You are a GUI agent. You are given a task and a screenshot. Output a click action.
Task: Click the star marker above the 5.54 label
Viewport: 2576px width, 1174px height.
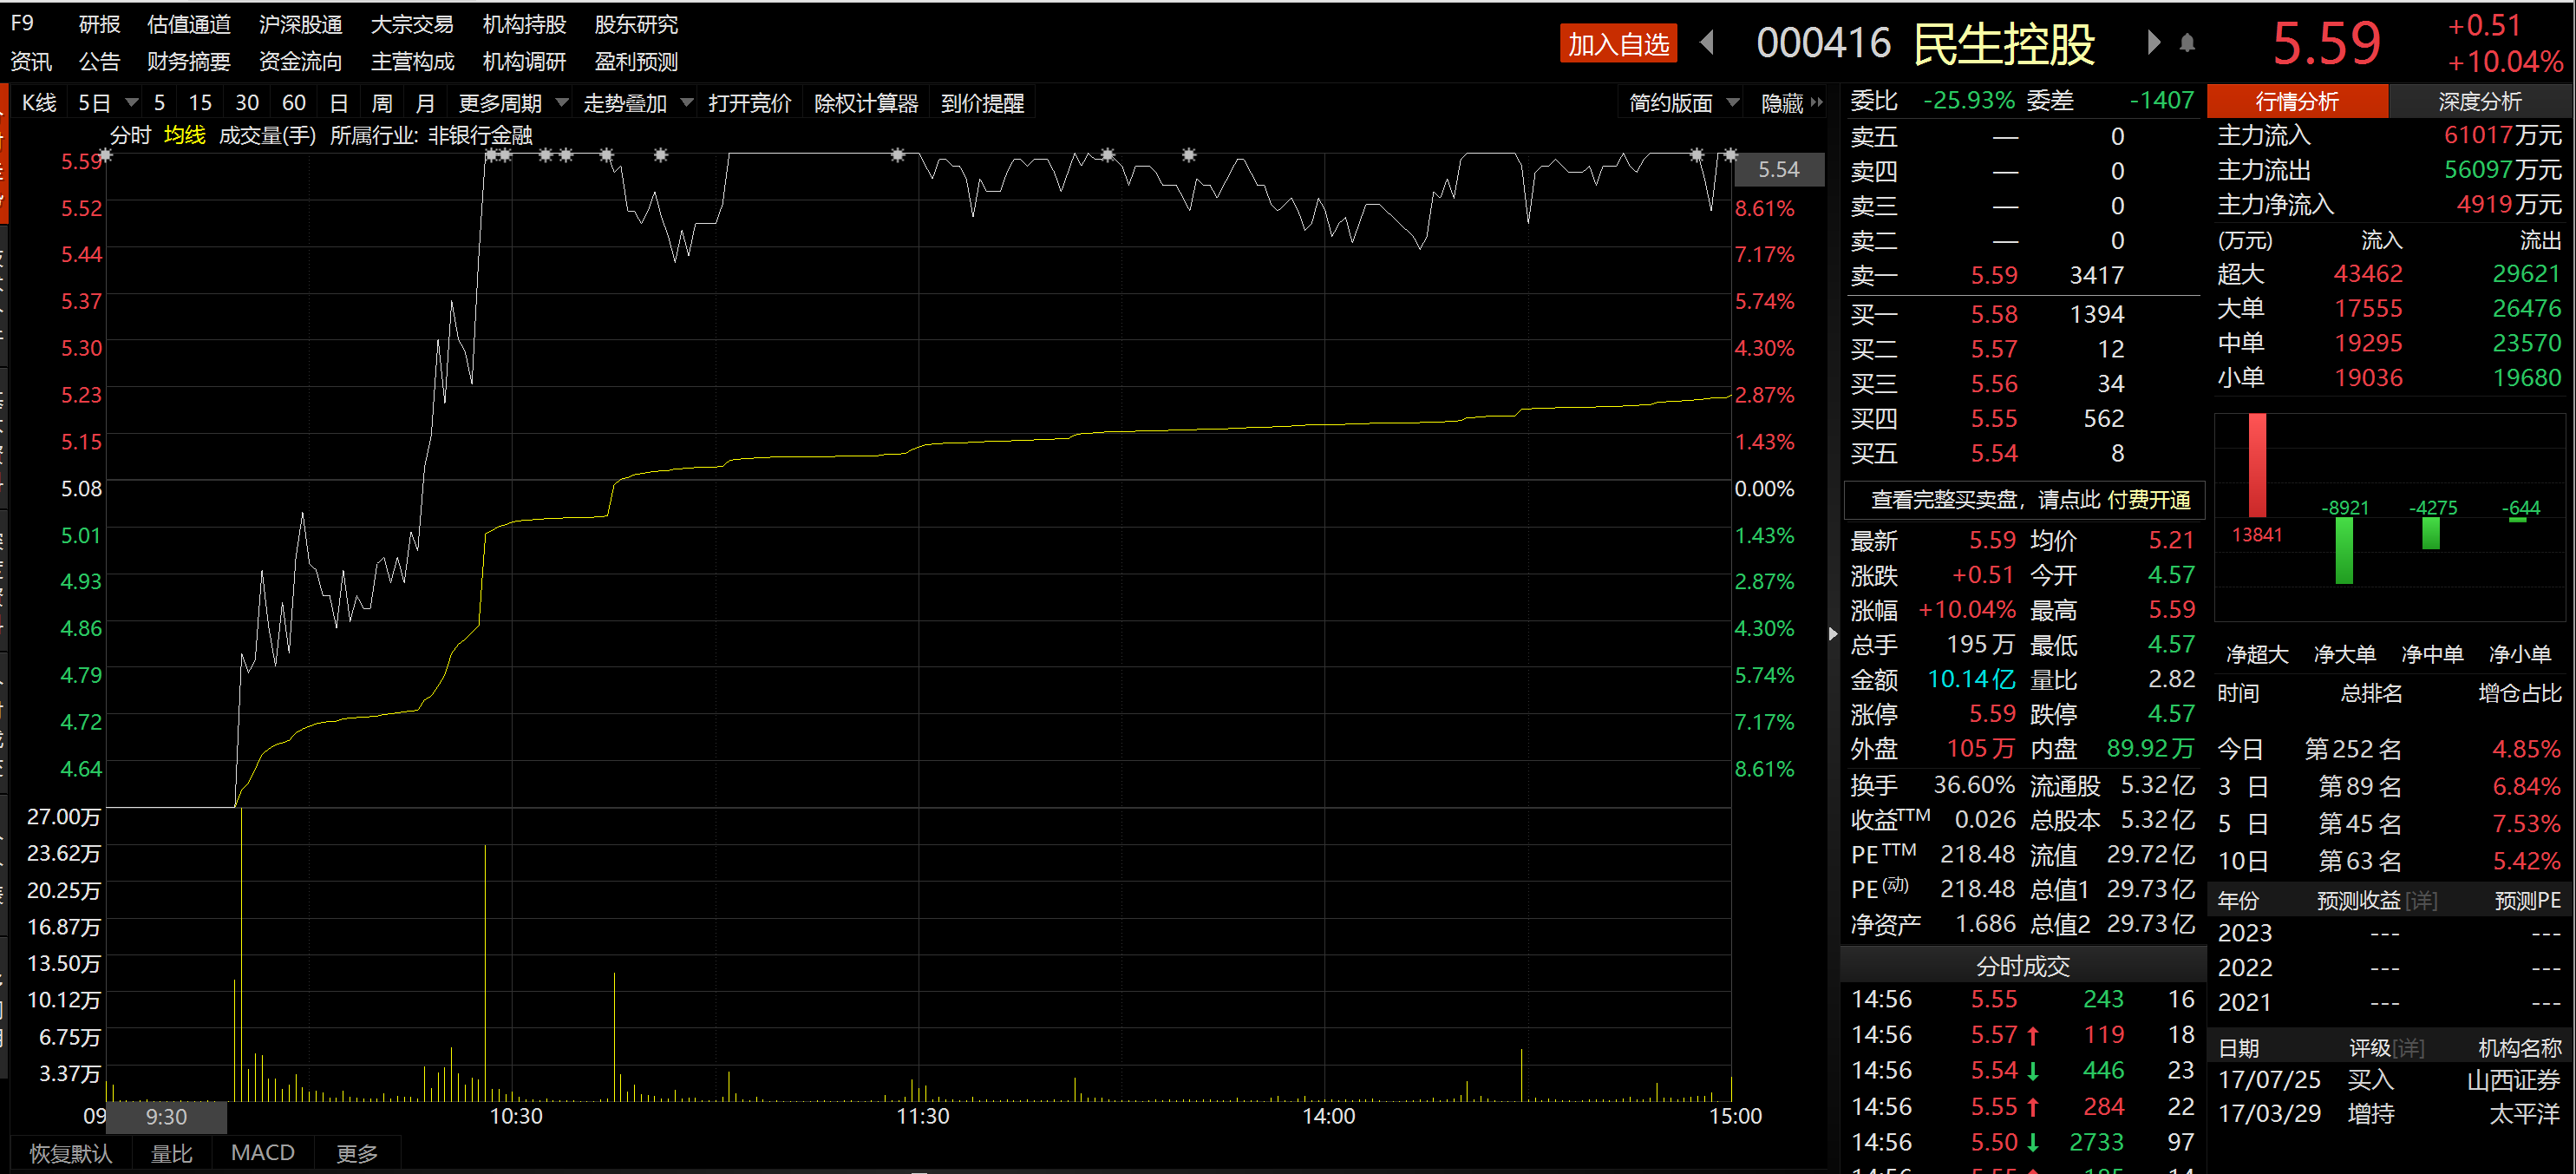pos(1730,155)
